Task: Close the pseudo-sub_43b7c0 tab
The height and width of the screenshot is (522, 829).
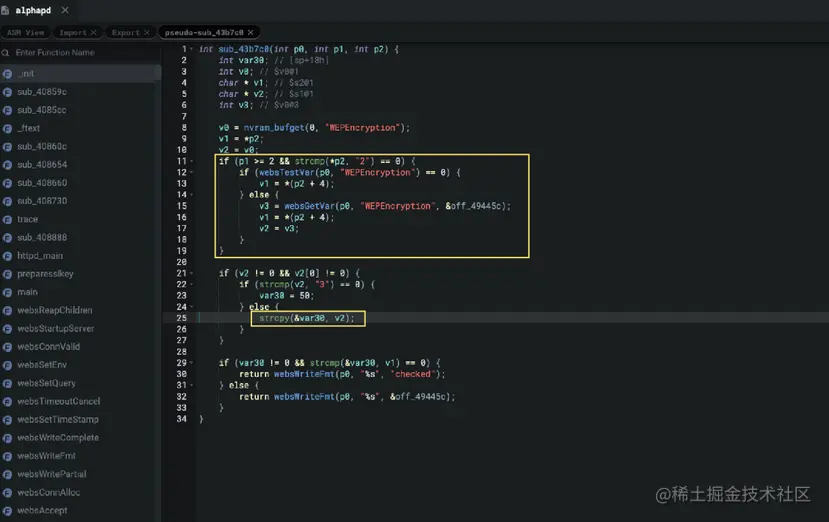Action: (251, 33)
